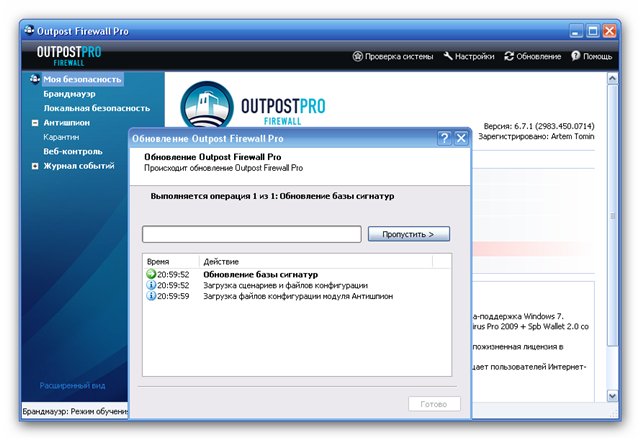Click the version text Версия: 6.7.1
Screen dimensions: 640x440
tap(539, 126)
